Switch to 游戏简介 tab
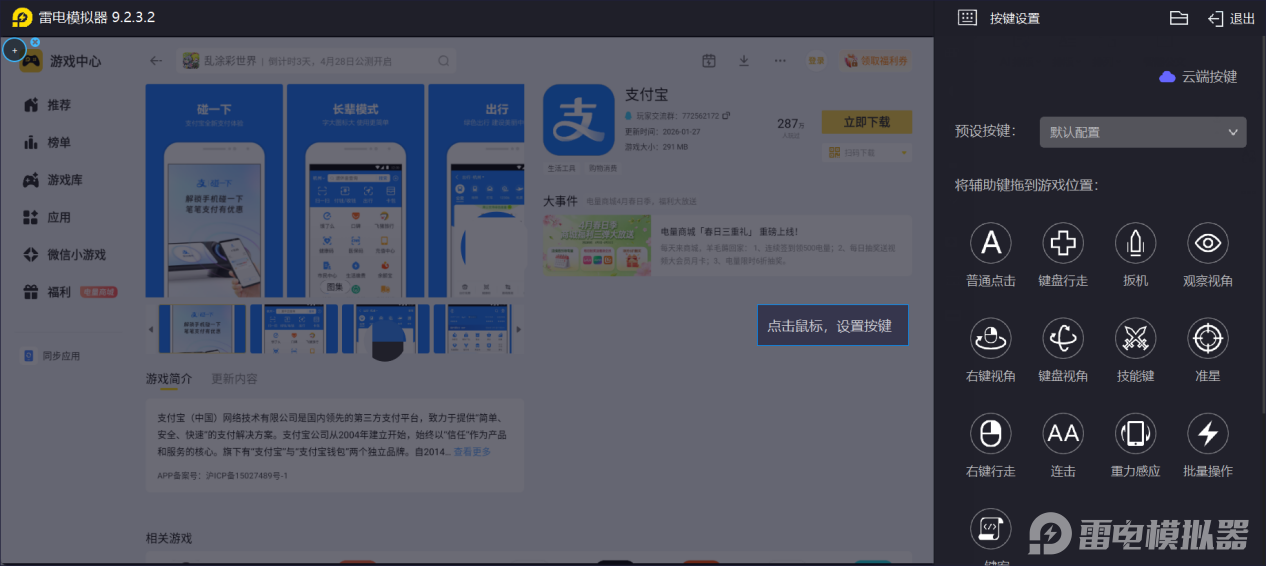Image resolution: width=1266 pixels, height=566 pixels. 169,379
